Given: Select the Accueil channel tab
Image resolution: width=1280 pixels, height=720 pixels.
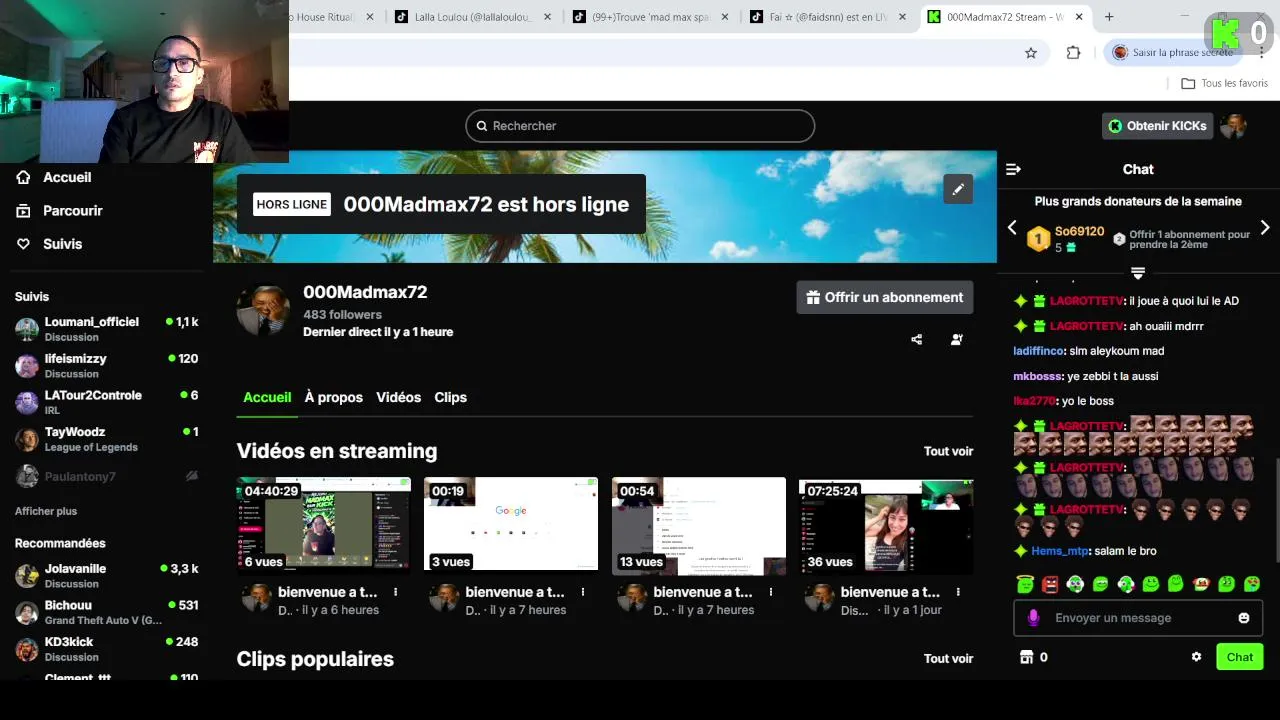Looking at the screenshot, I should (267, 398).
